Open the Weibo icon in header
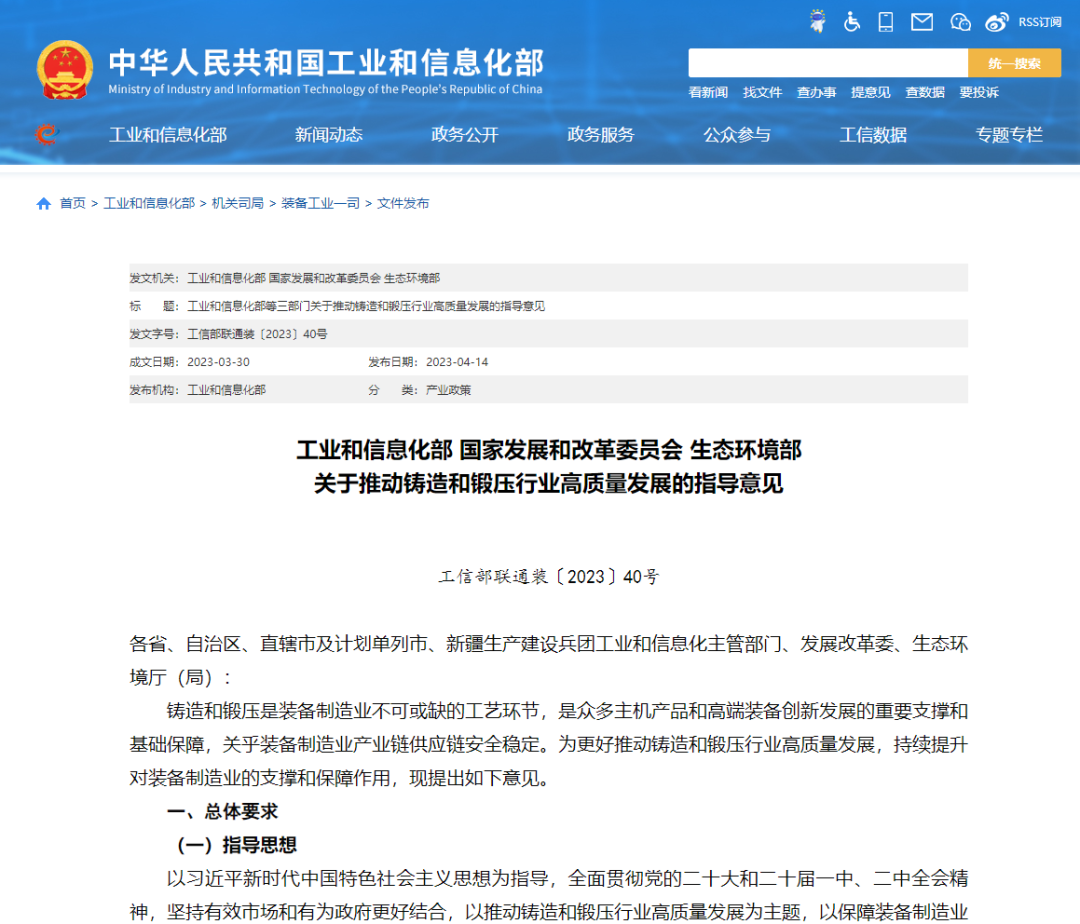Image resolution: width=1080 pixels, height=924 pixels. click(x=997, y=22)
